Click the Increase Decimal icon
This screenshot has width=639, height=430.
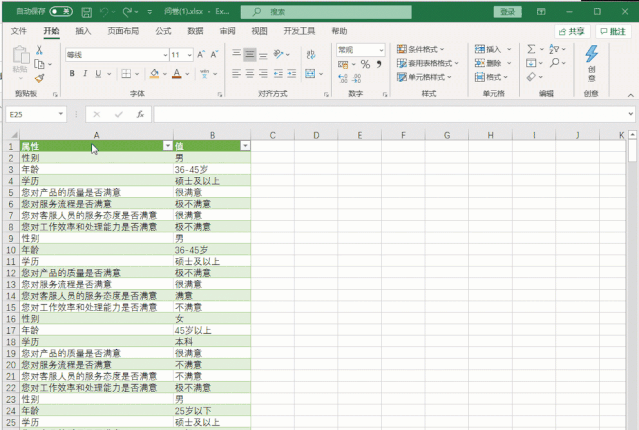click(343, 78)
